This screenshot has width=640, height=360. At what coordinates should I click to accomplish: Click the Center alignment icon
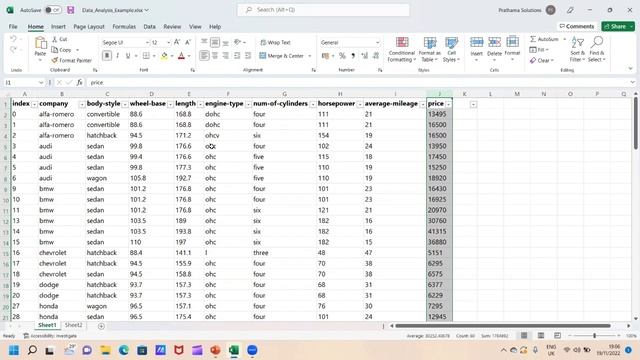[x=215, y=56]
